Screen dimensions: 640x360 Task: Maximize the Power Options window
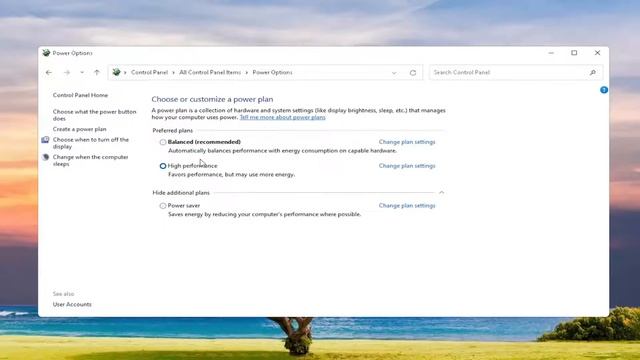tap(574, 53)
